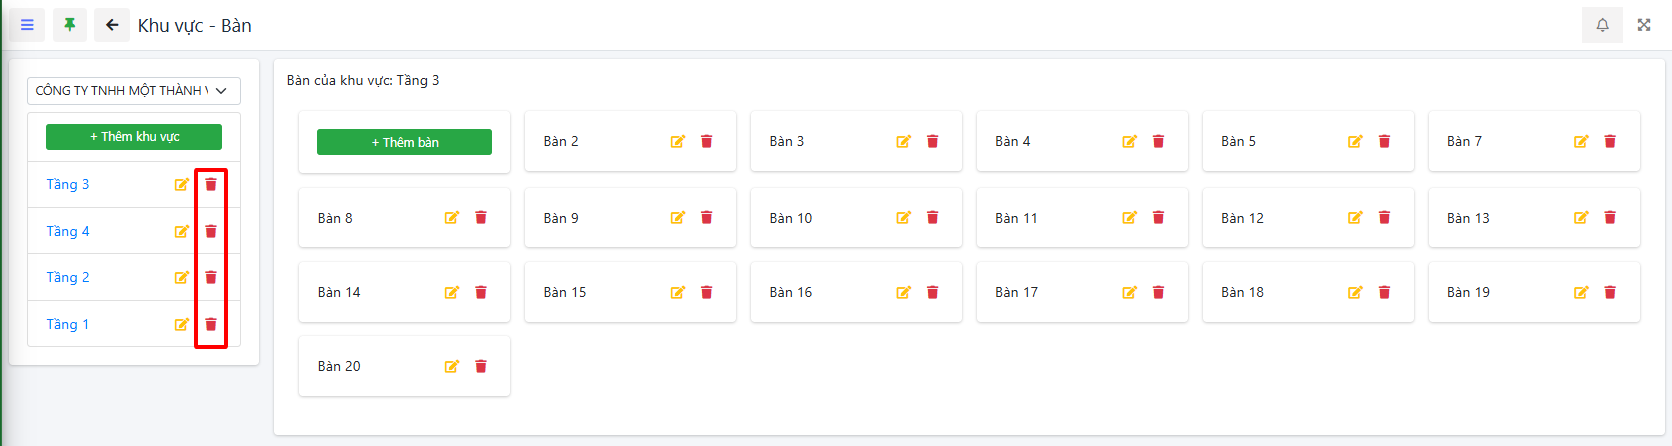Image resolution: width=1672 pixels, height=446 pixels.
Task: Open the hamburger menu
Action: (27, 25)
